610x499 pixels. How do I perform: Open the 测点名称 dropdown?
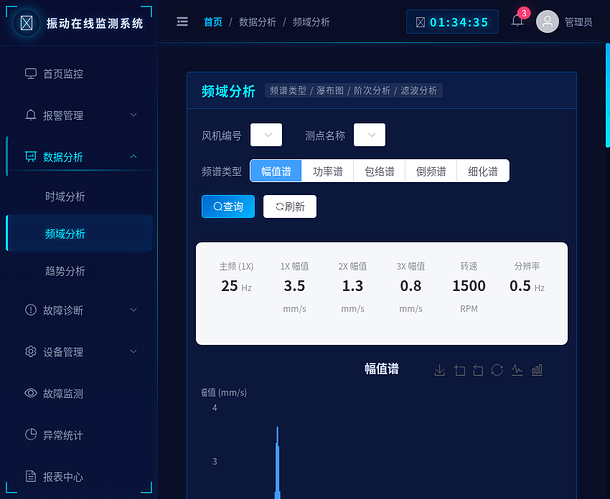click(x=370, y=135)
